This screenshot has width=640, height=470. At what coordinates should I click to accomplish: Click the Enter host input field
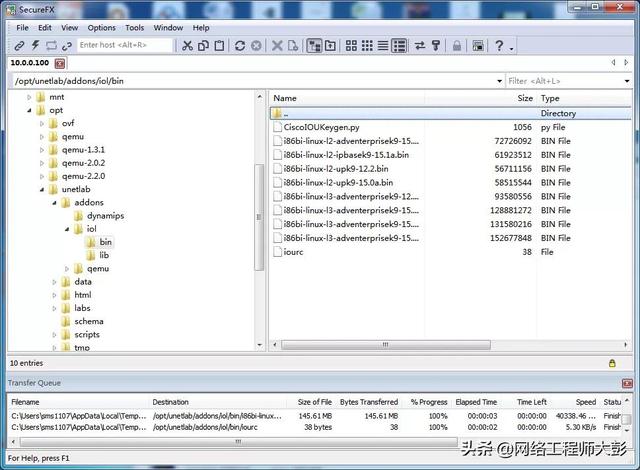pos(125,45)
